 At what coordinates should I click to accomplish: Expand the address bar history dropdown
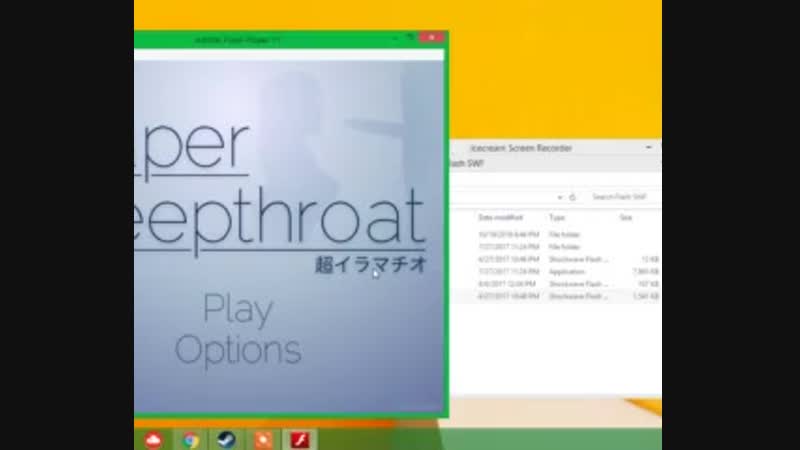[560, 197]
